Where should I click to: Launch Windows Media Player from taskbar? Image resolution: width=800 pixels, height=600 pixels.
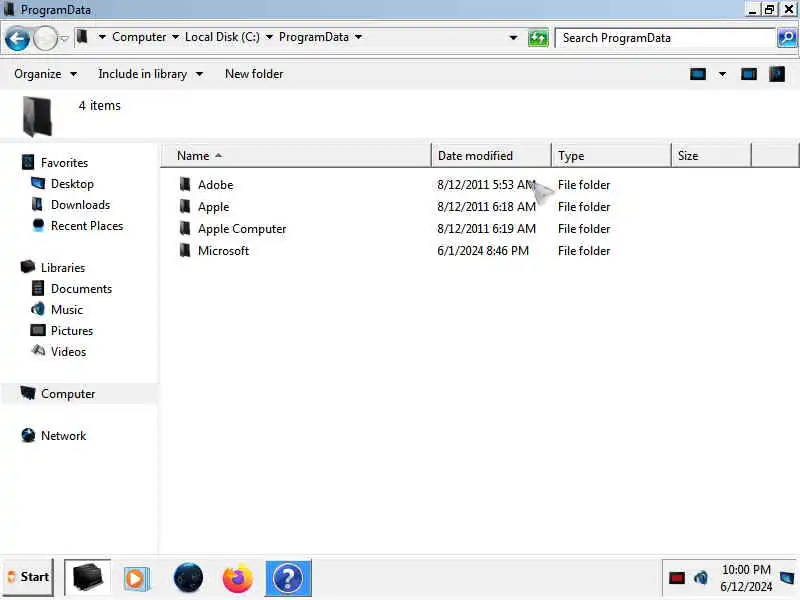pyautogui.click(x=136, y=579)
